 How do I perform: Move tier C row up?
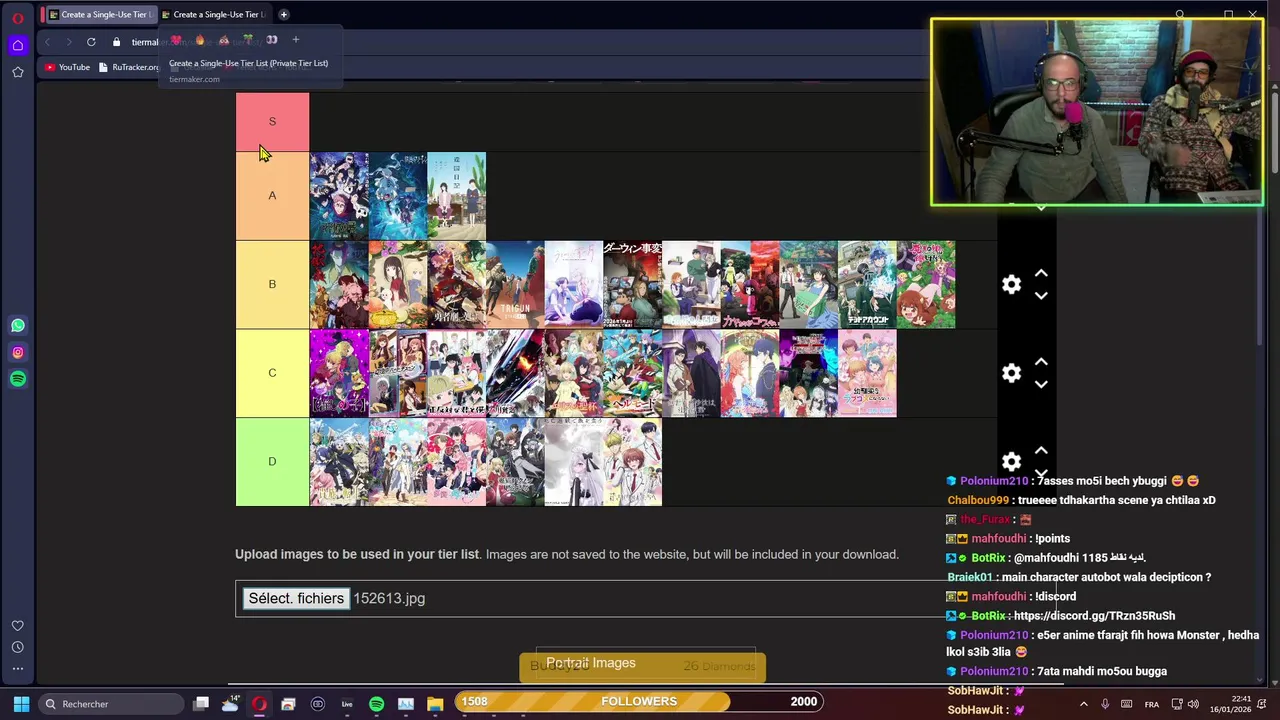click(x=1041, y=362)
